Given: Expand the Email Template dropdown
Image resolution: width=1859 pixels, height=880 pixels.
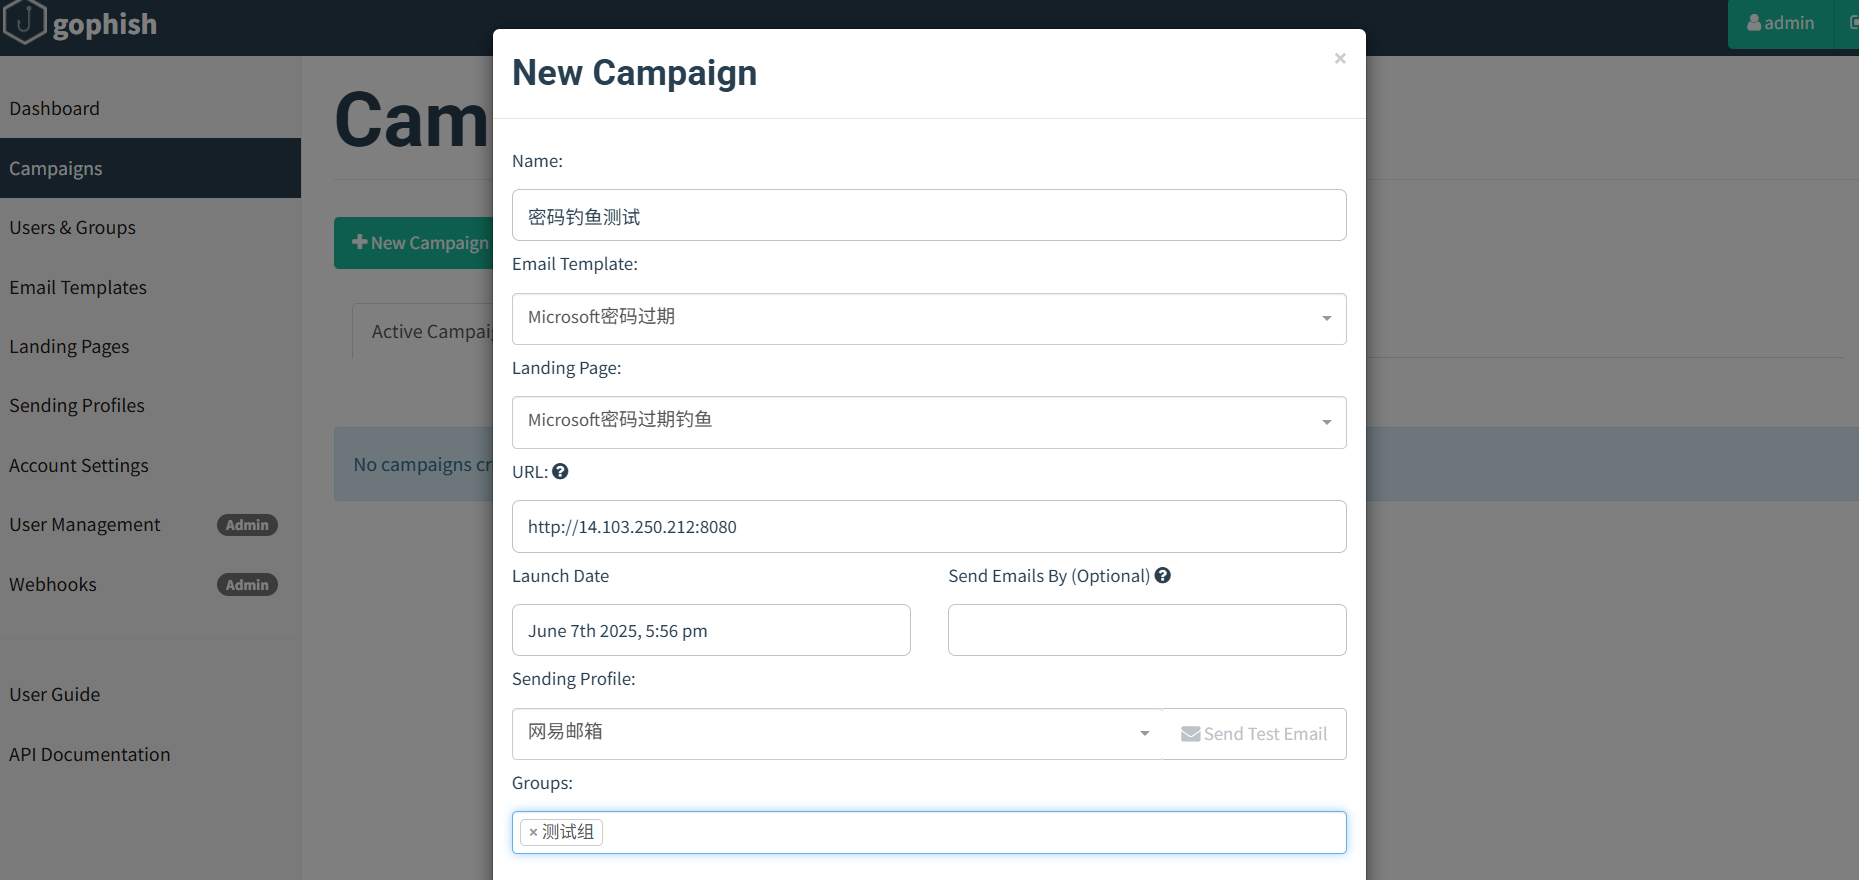Looking at the screenshot, I should (1326, 318).
